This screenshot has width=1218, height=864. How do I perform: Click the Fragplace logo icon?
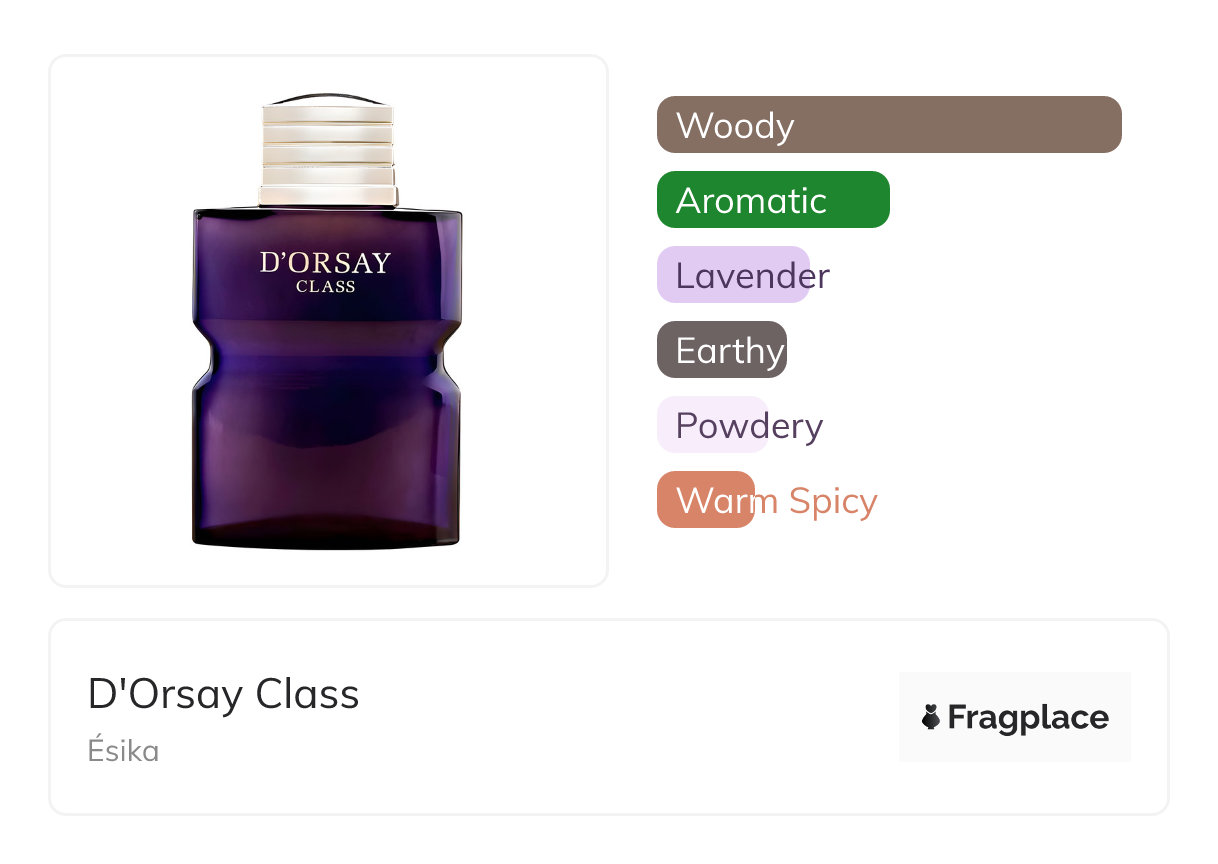(x=931, y=717)
